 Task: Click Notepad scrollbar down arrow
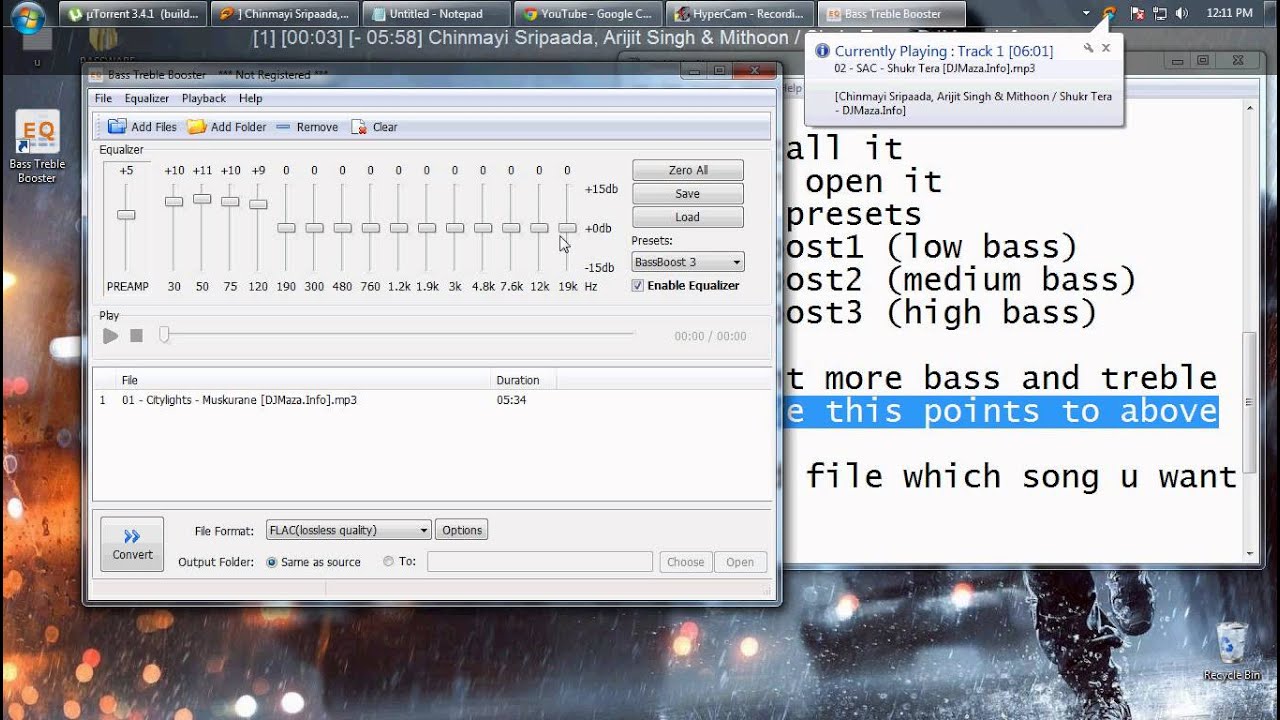1250,553
